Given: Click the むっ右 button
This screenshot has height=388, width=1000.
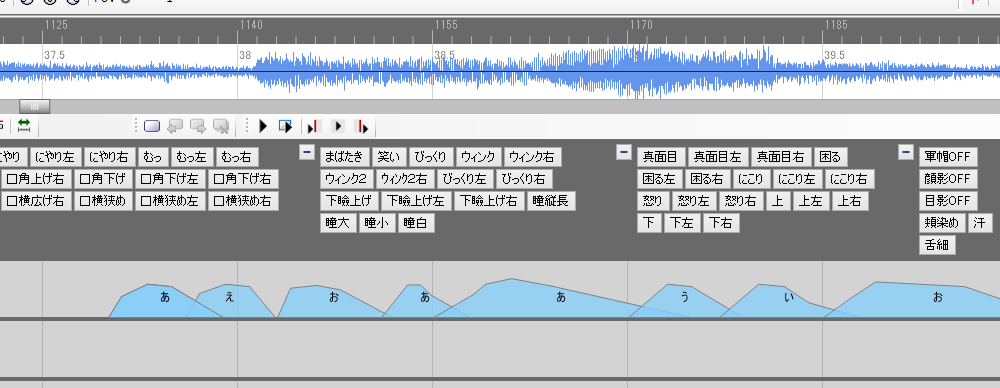Looking at the screenshot, I should click(237, 156).
